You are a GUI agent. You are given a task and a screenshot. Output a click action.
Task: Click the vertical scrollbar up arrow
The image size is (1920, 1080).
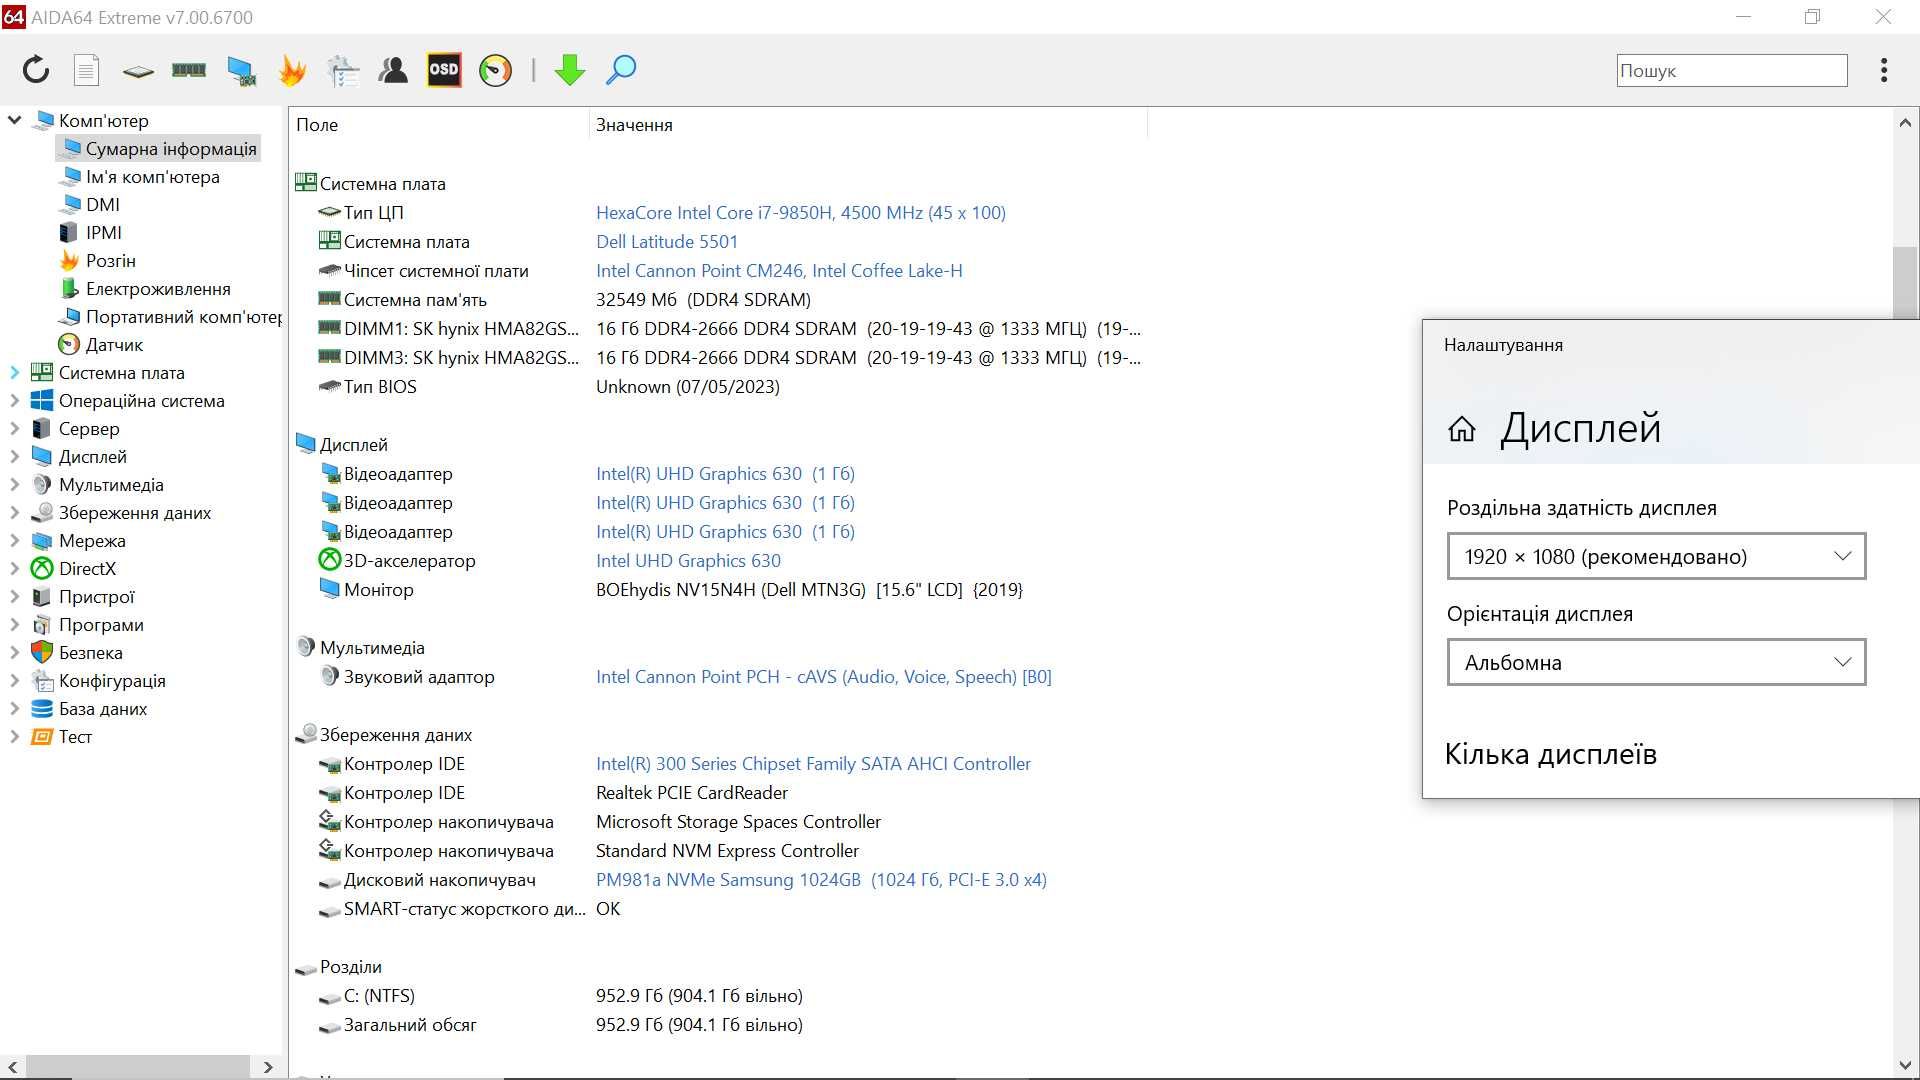pyautogui.click(x=1905, y=123)
